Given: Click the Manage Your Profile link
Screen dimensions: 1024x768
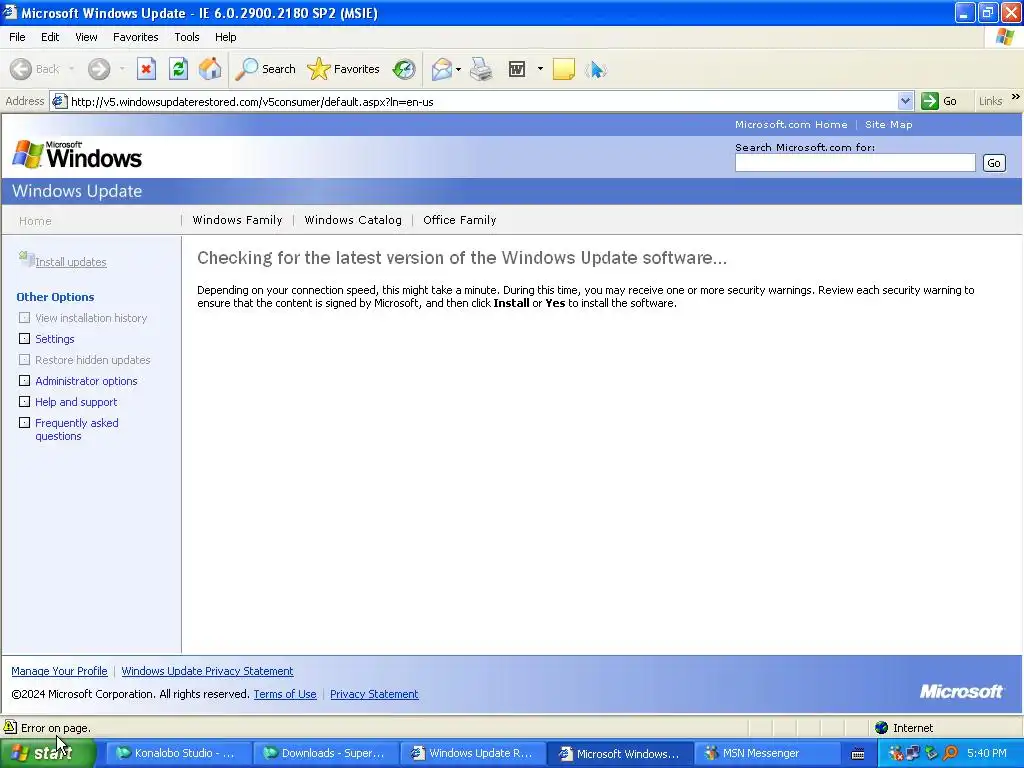Looking at the screenshot, I should [x=59, y=671].
